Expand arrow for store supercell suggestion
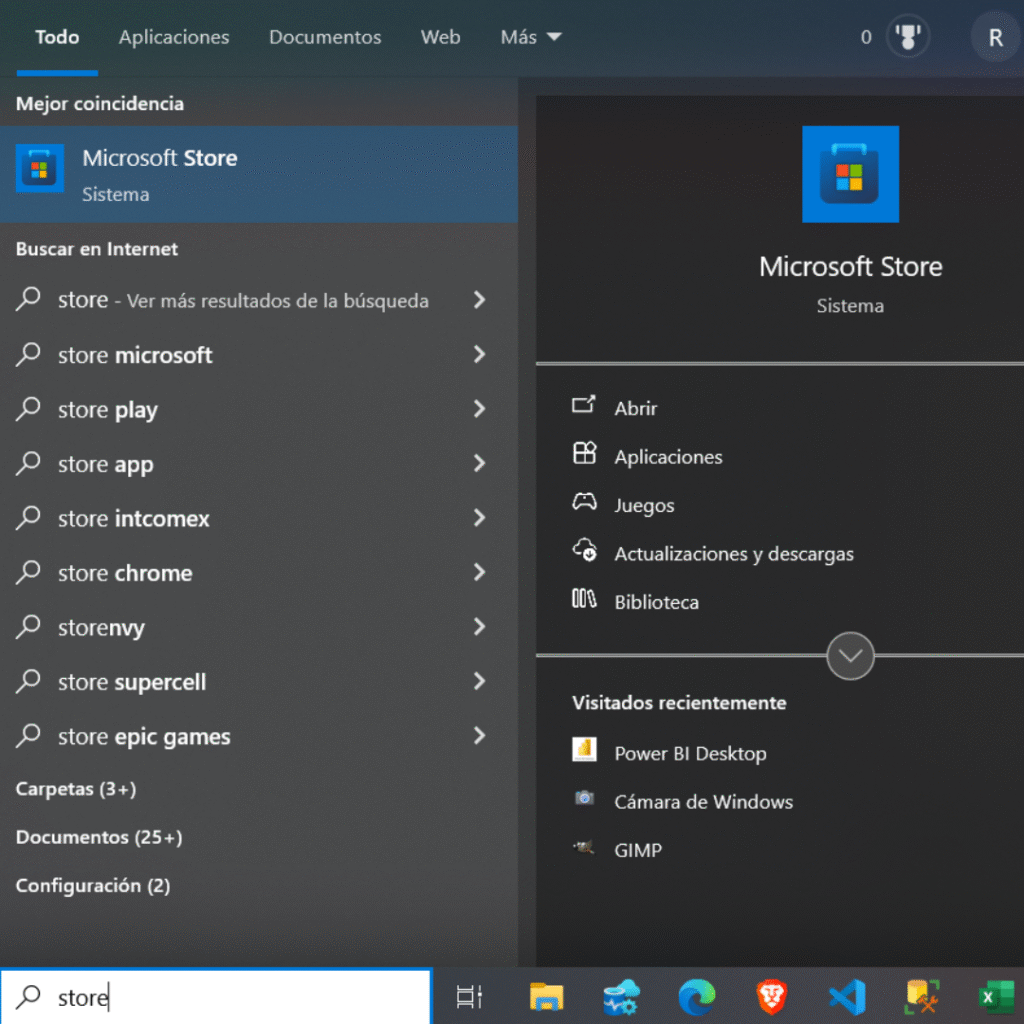The width and height of the screenshot is (1024, 1024). (x=479, y=681)
